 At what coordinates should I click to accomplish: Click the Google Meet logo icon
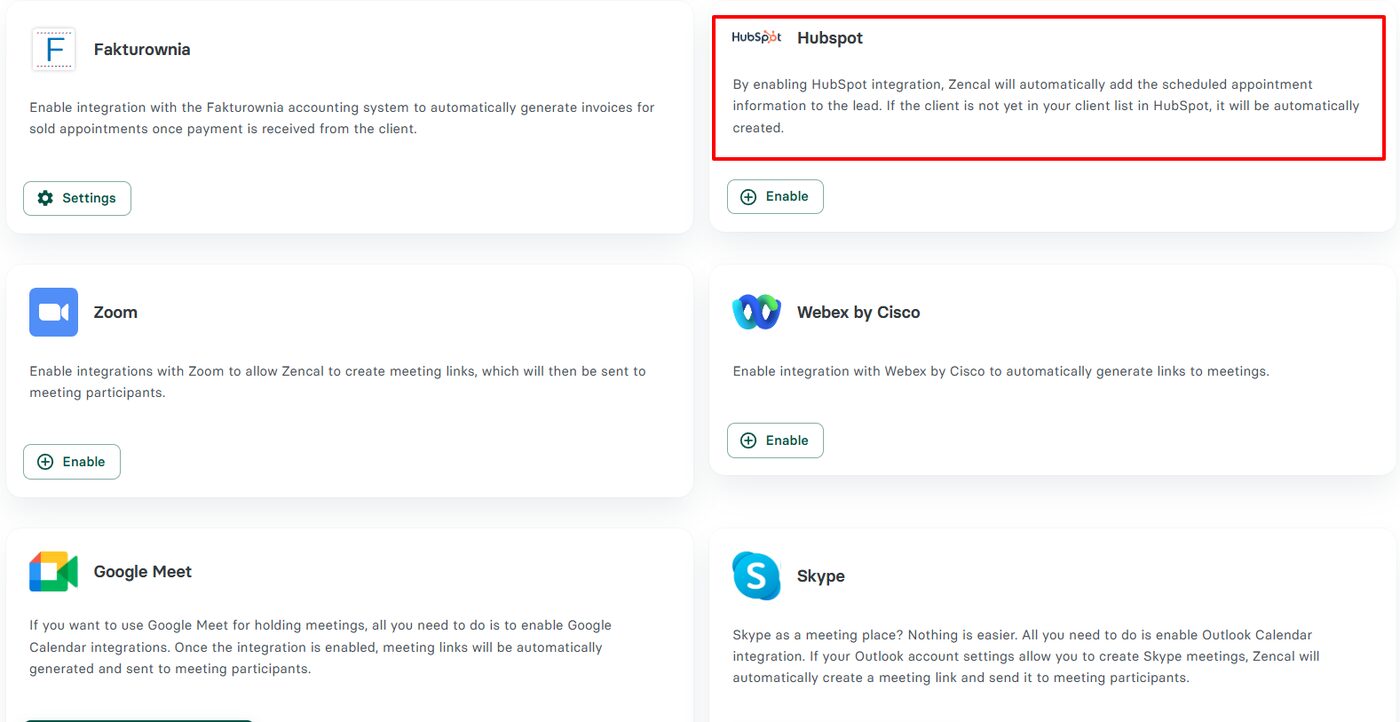click(x=53, y=571)
